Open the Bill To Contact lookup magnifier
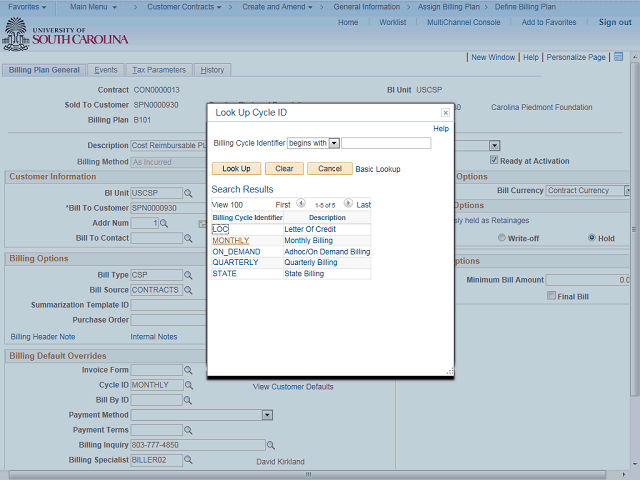Image resolution: width=640 pixels, height=480 pixels. pyautogui.click(x=188, y=238)
